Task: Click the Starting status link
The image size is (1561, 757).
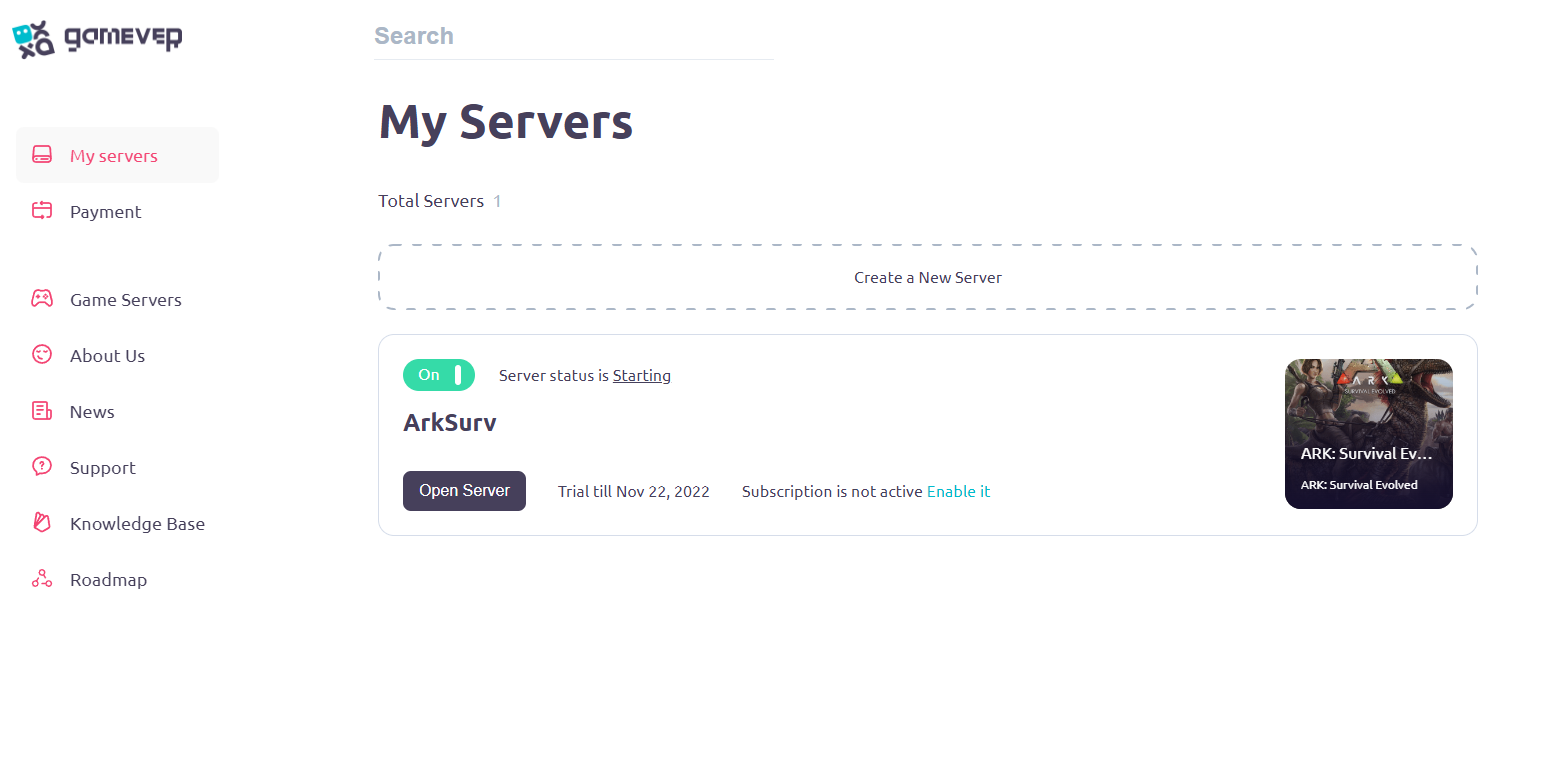Action: pos(641,375)
